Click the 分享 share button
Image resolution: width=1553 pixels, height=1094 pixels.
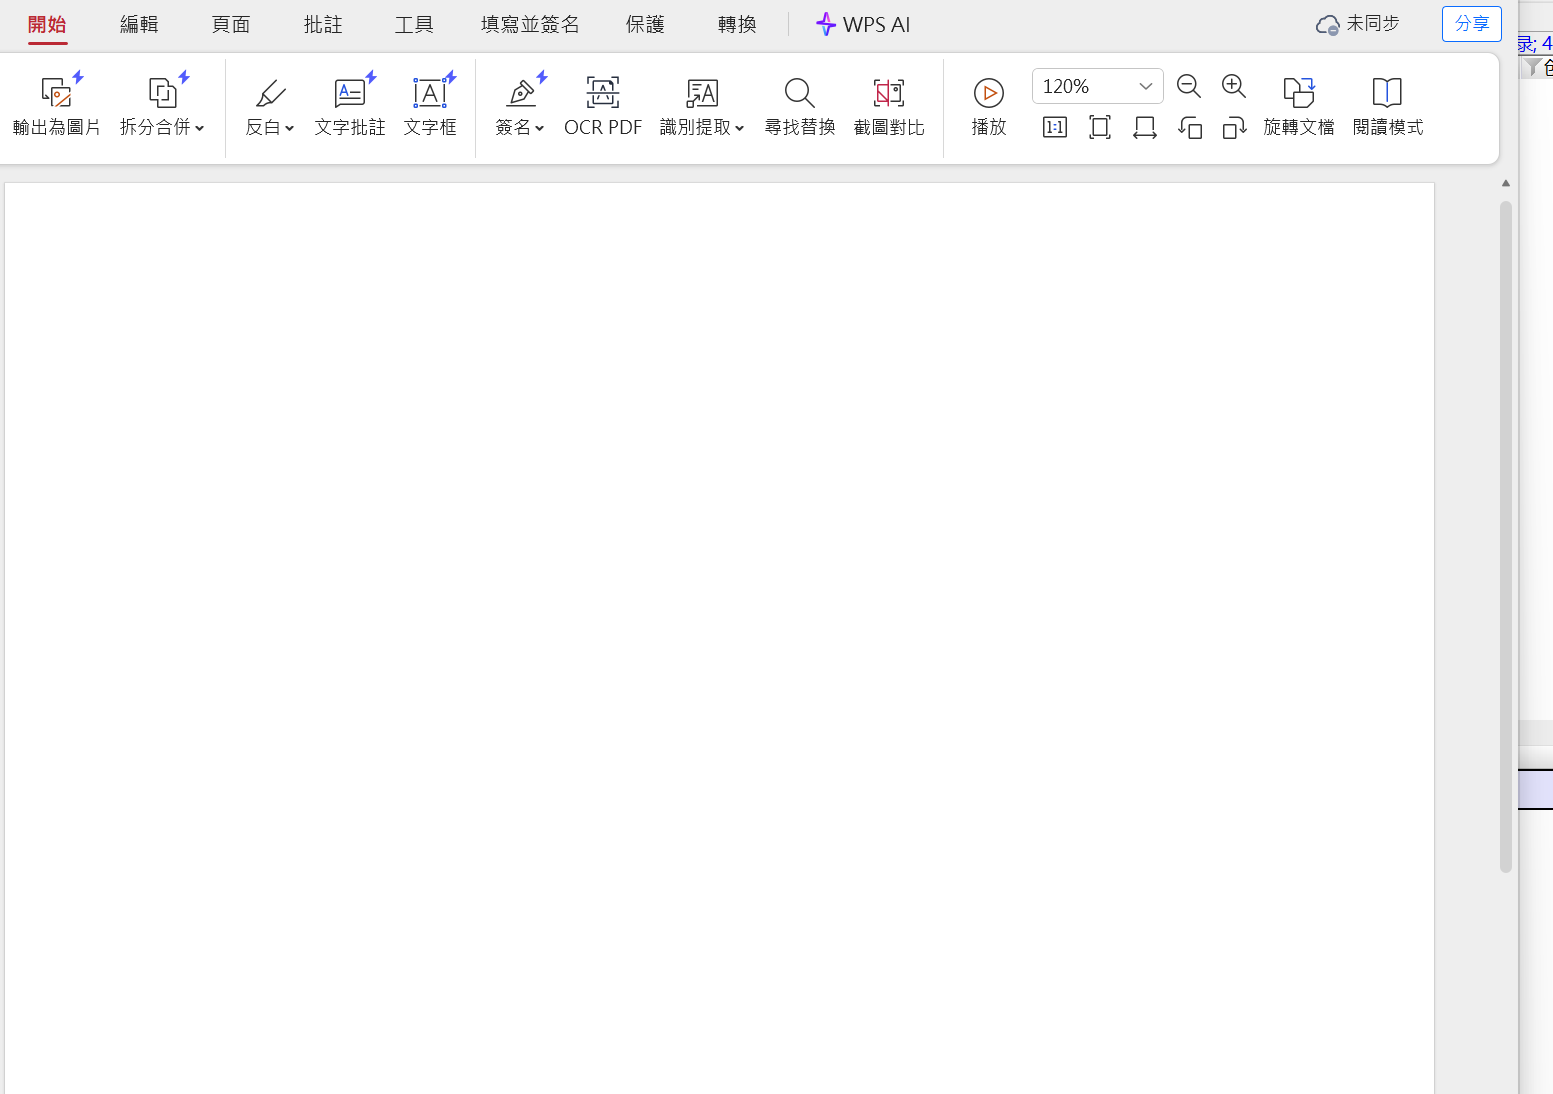1471,23
